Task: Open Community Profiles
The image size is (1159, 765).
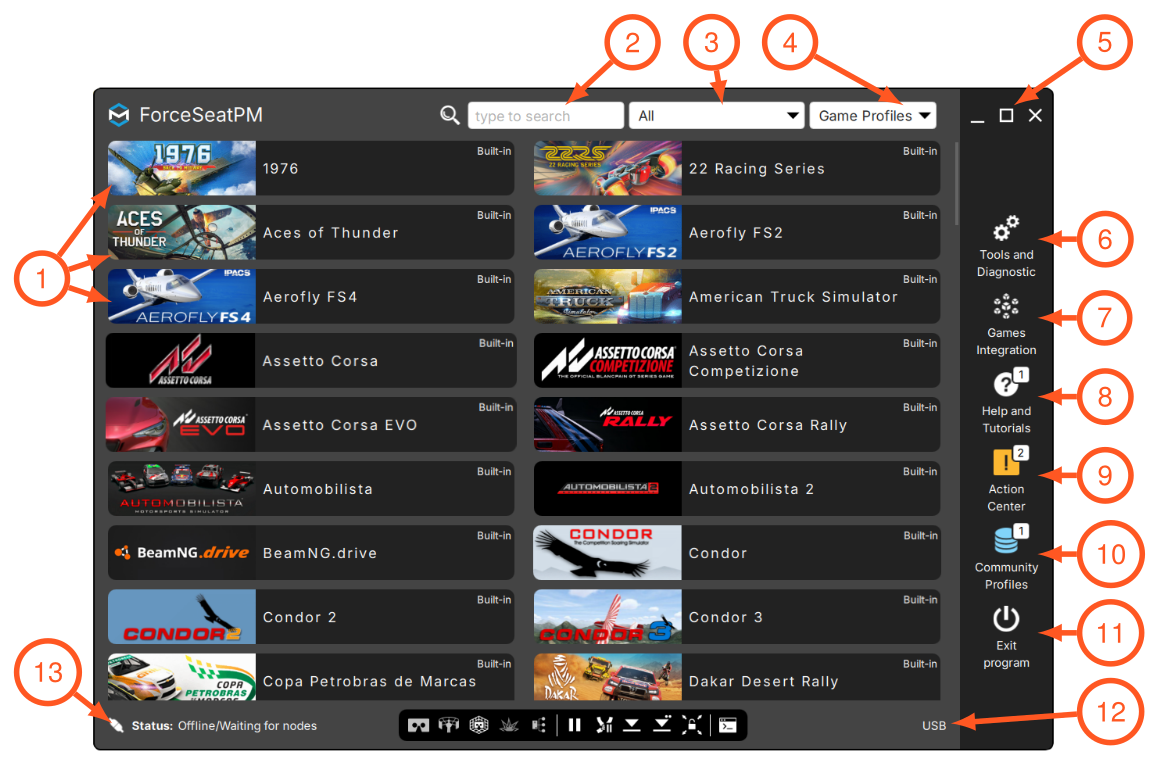Action: coord(1005,560)
